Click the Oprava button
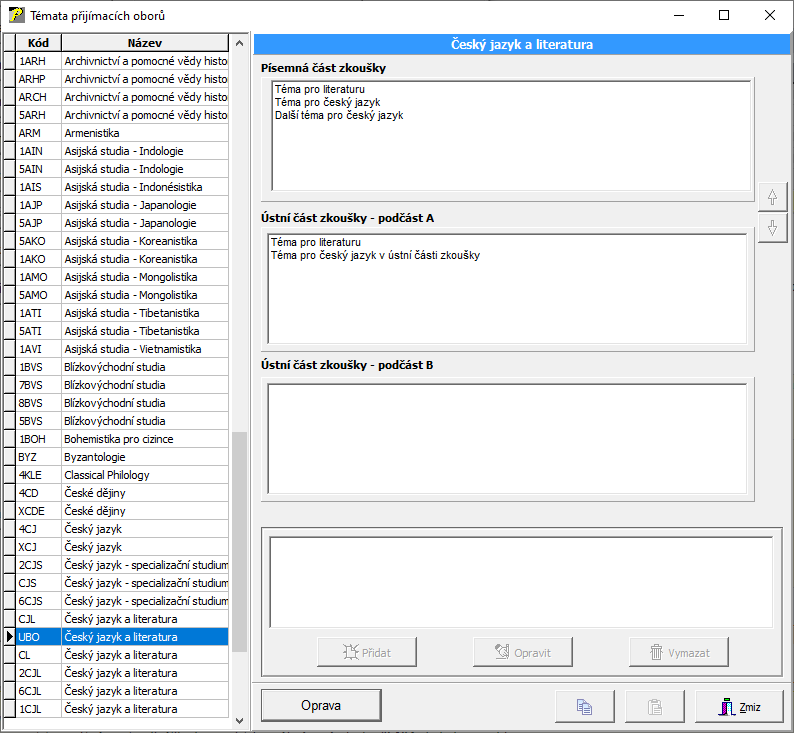The image size is (794, 733). pyautogui.click(x=321, y=705)
